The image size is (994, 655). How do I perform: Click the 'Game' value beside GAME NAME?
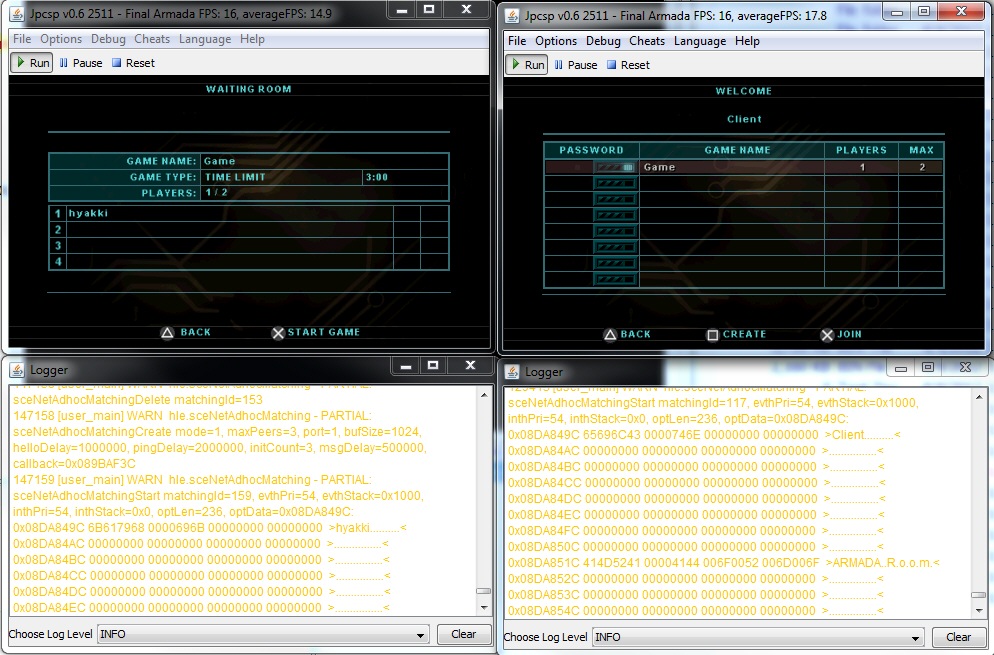pos(219,161)
